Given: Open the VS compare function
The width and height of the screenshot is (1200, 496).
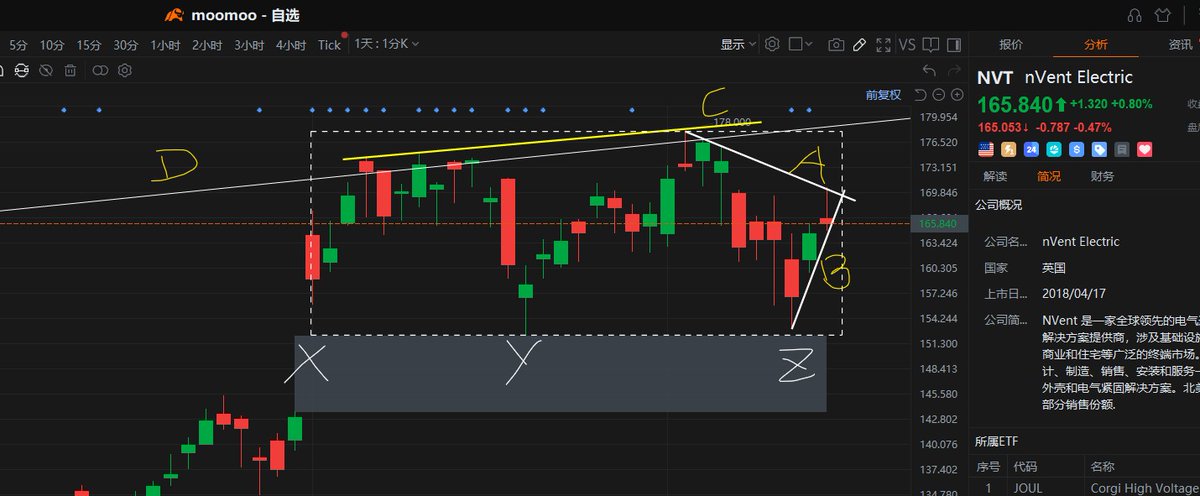Looking at the screenshot, I should pyautogui.click(x=907, y=45).
